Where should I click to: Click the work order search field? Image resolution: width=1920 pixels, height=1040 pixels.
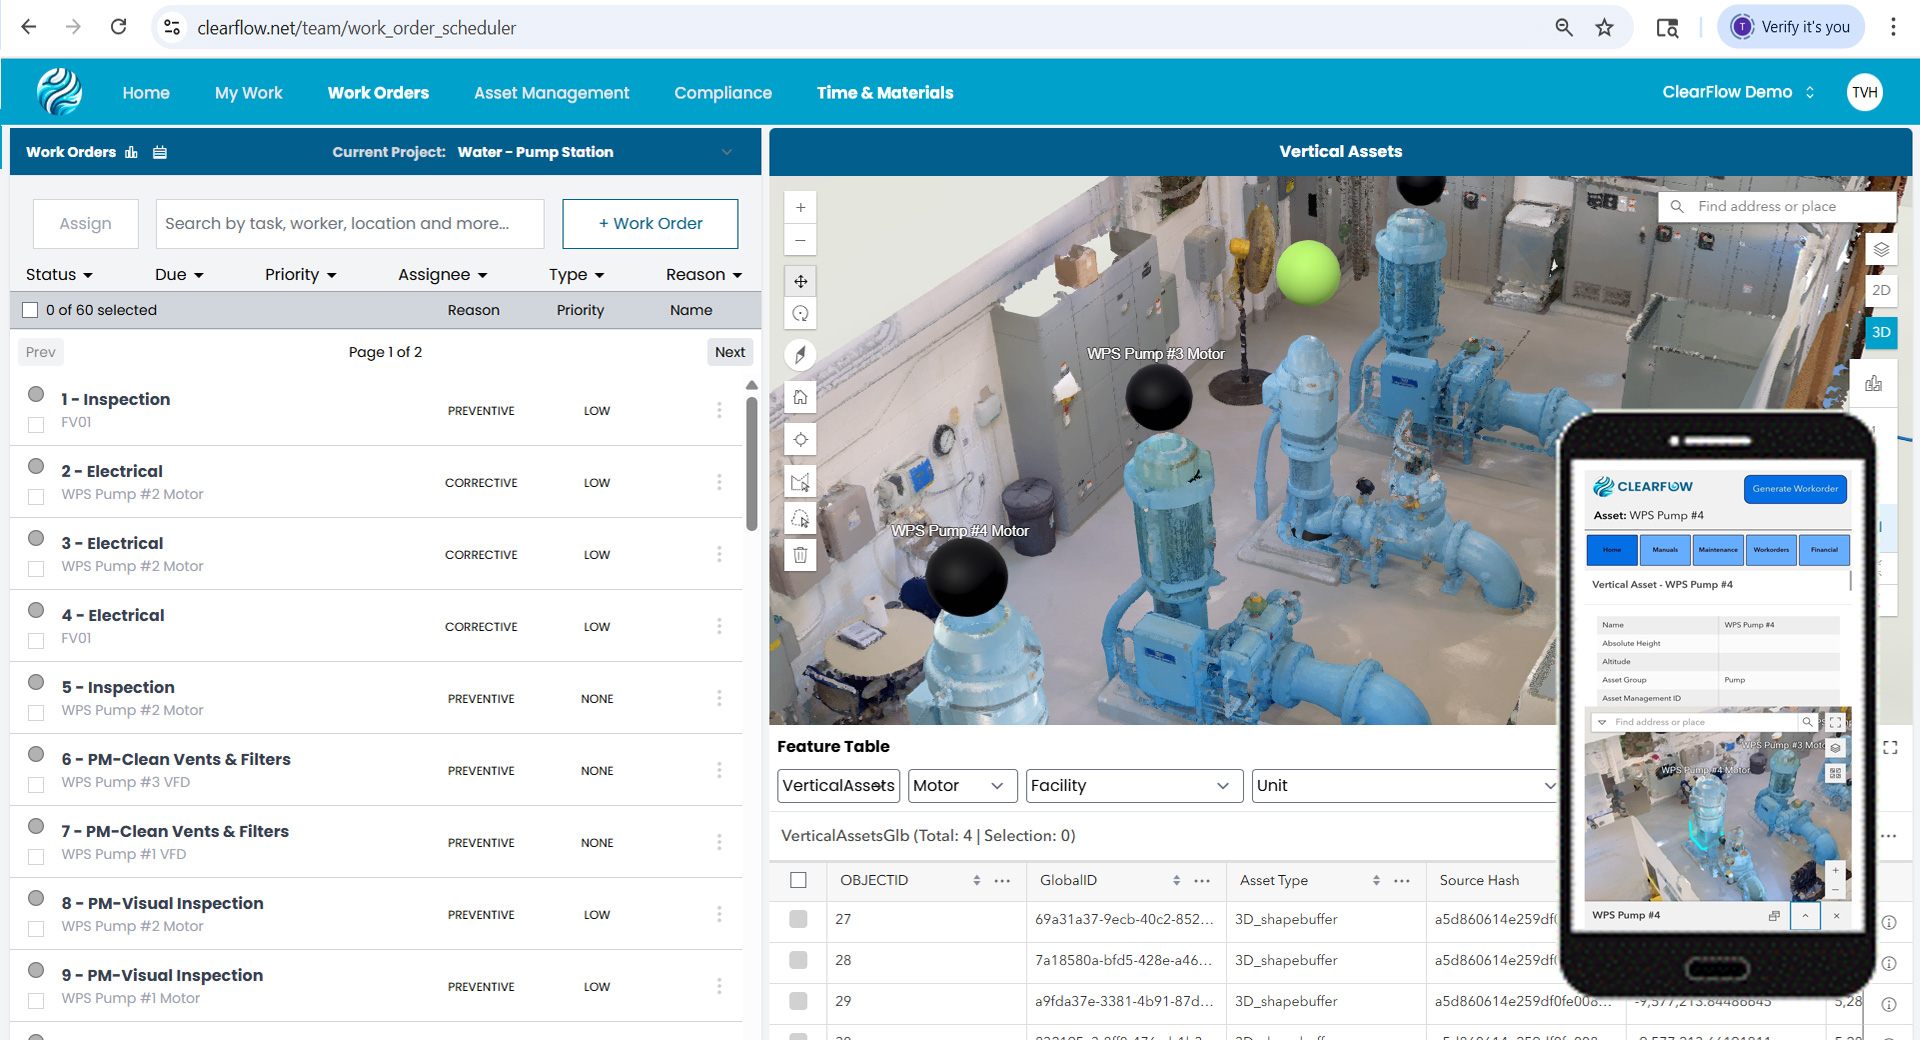[350, 224]
